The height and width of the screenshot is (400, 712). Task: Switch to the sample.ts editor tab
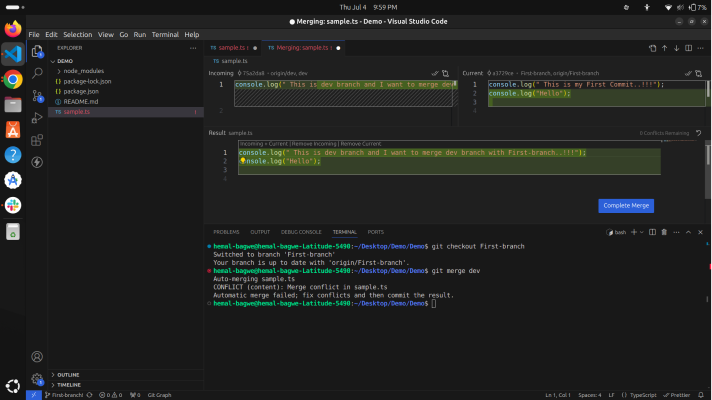pos(233,48)
